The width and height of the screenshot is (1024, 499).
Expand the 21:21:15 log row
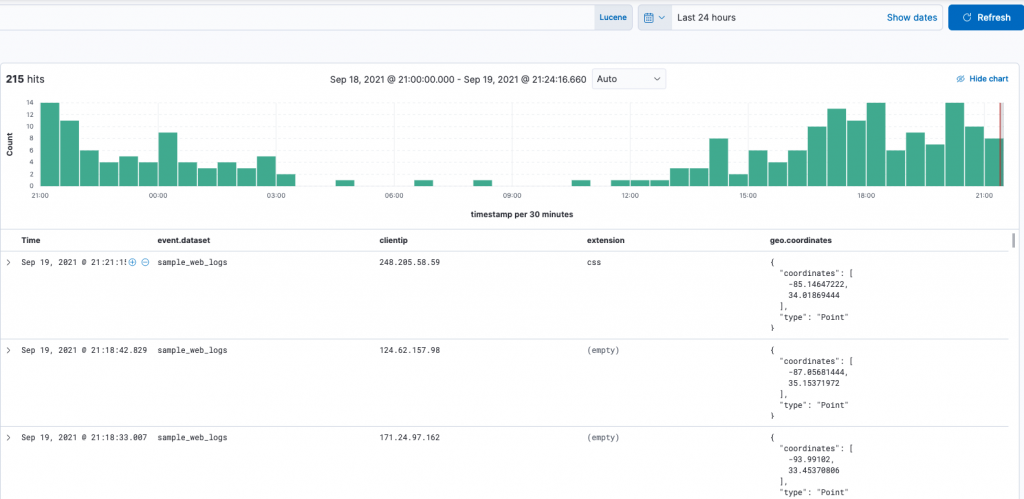point(8,262)
